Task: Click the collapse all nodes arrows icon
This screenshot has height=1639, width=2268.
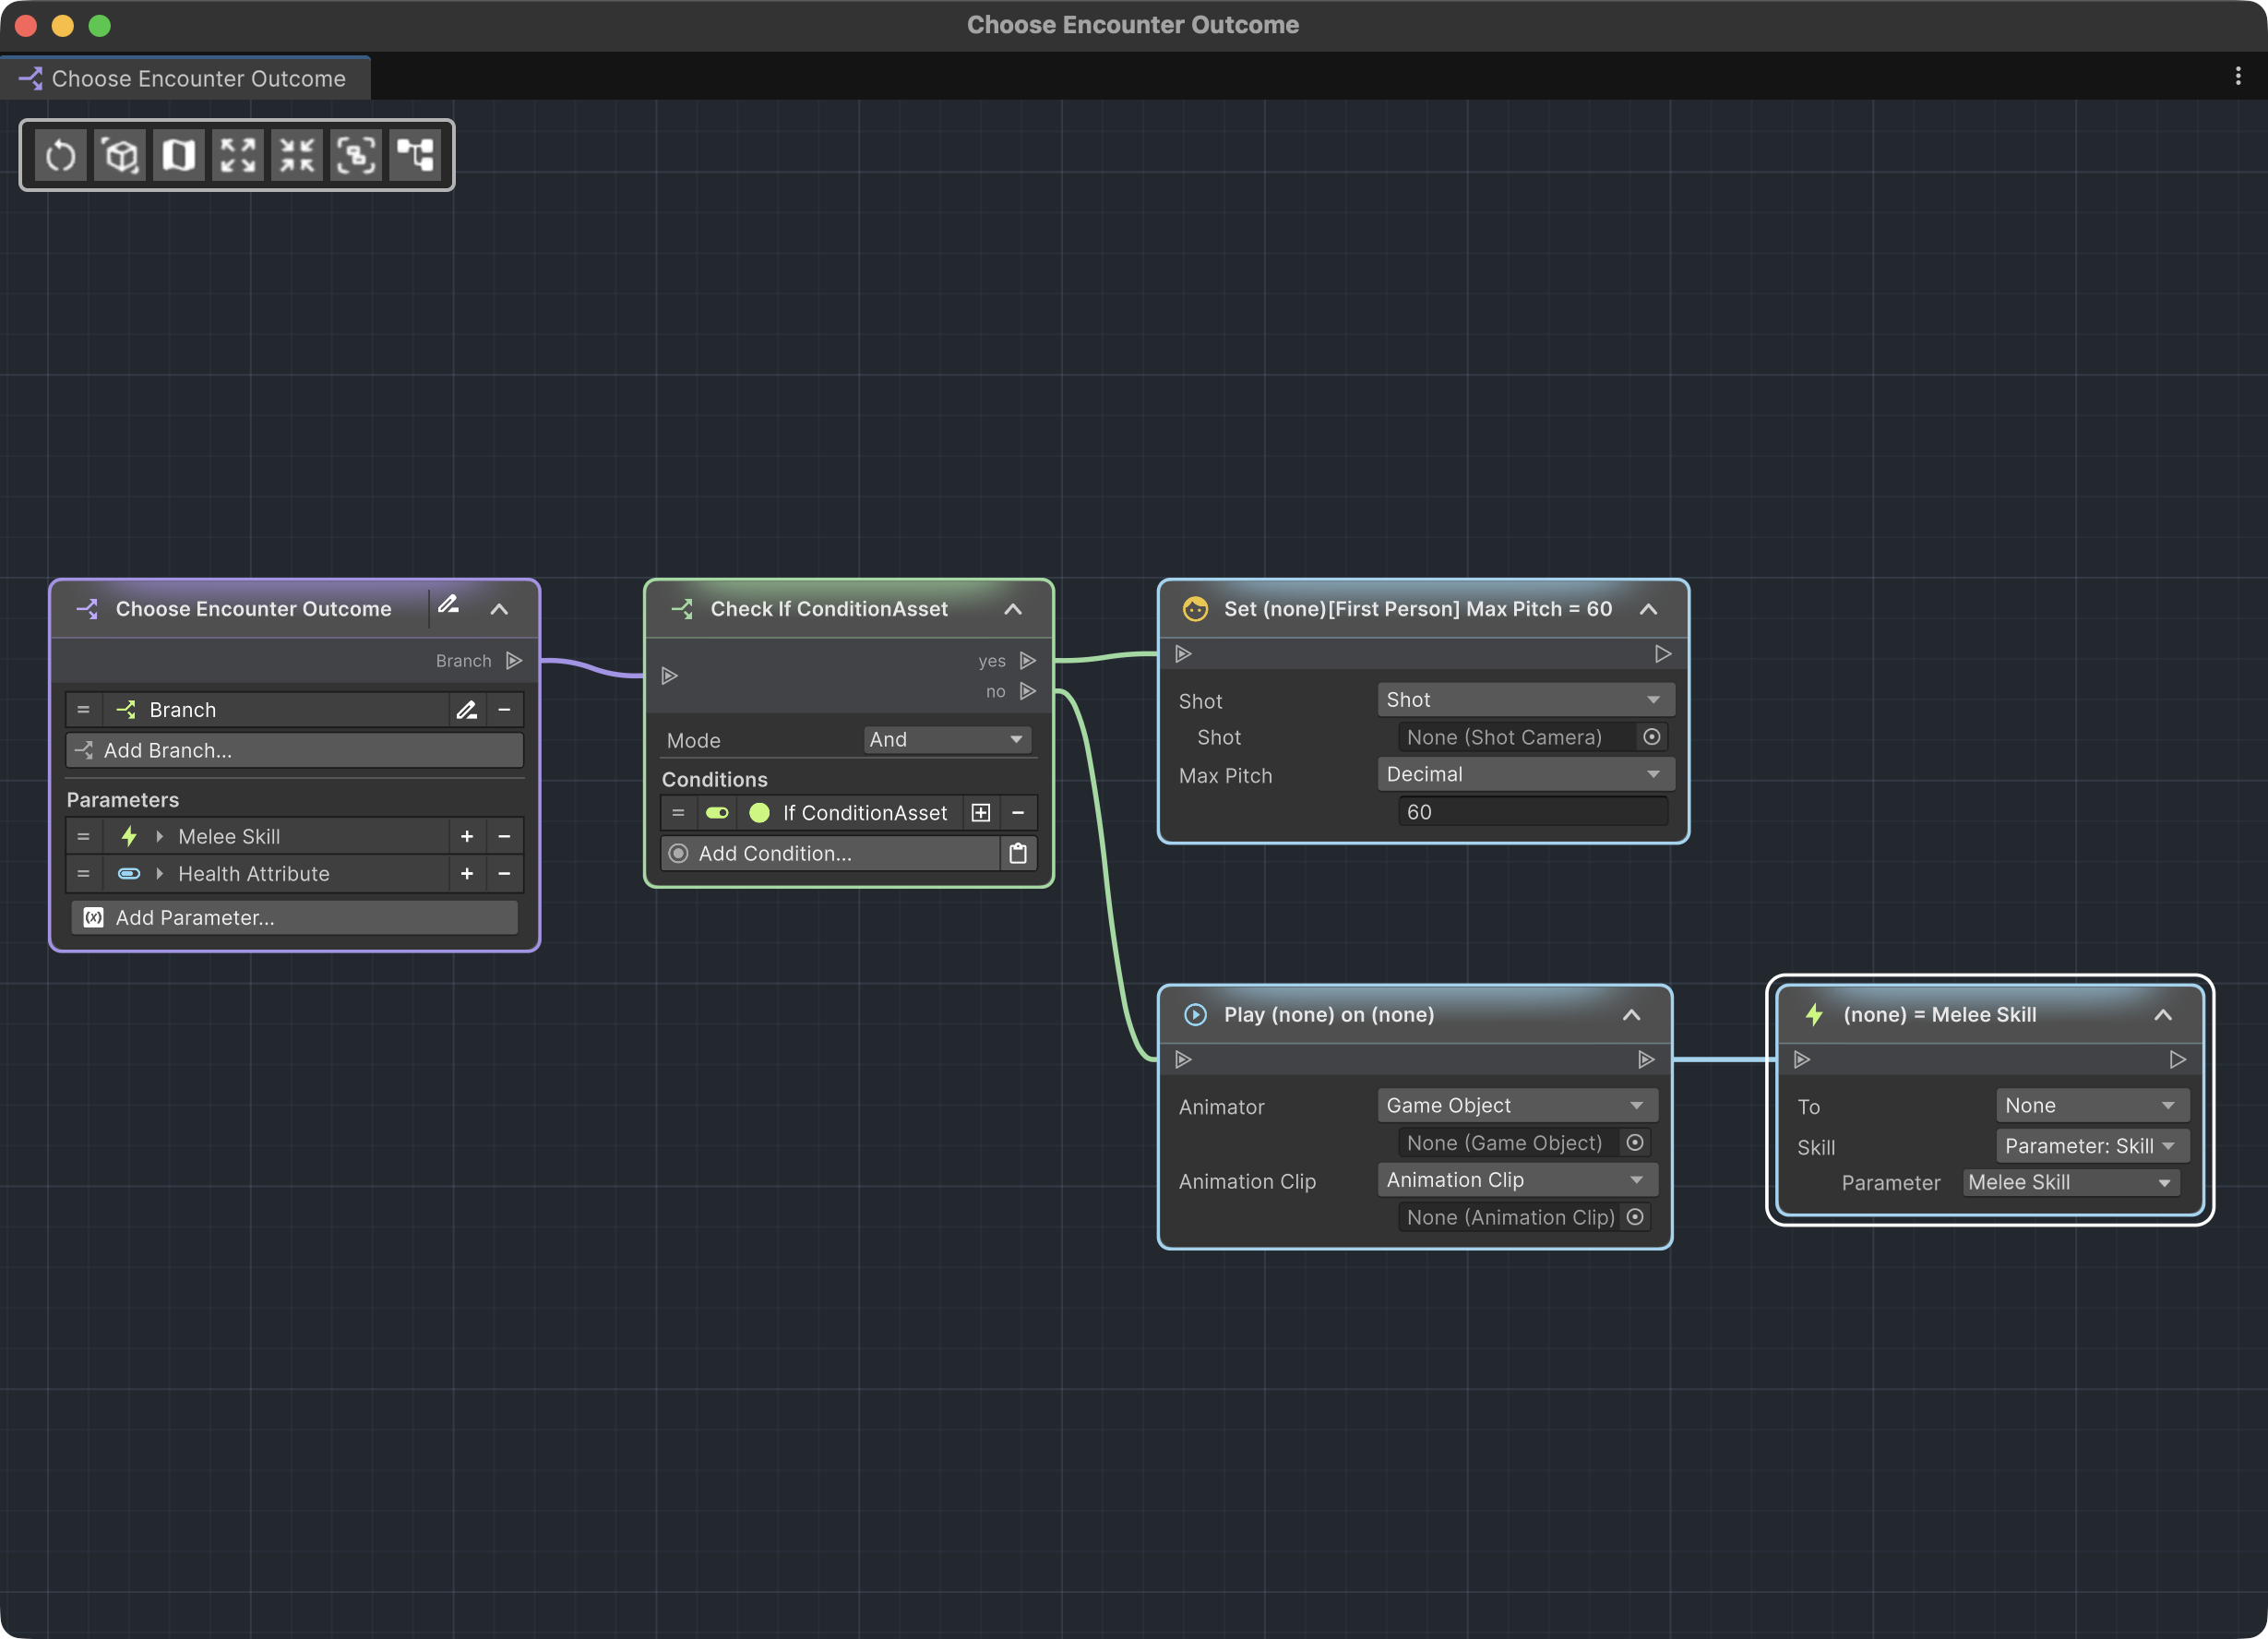Action: click(x=297, y=155)
